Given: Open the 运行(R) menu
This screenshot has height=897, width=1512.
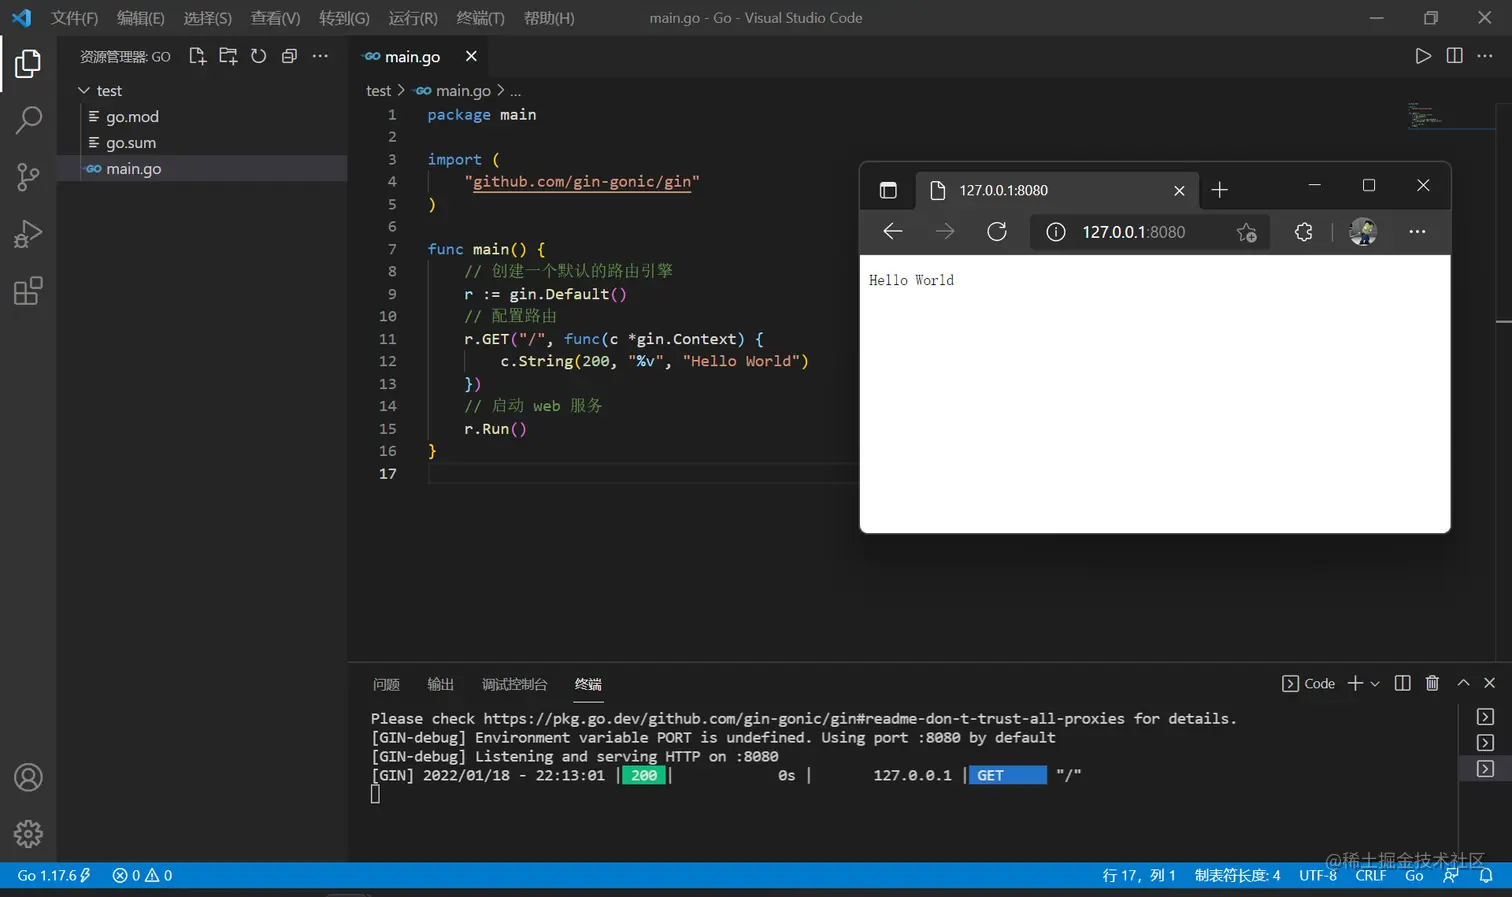Looking at the screenshot, I should click(x=413, y=18).
